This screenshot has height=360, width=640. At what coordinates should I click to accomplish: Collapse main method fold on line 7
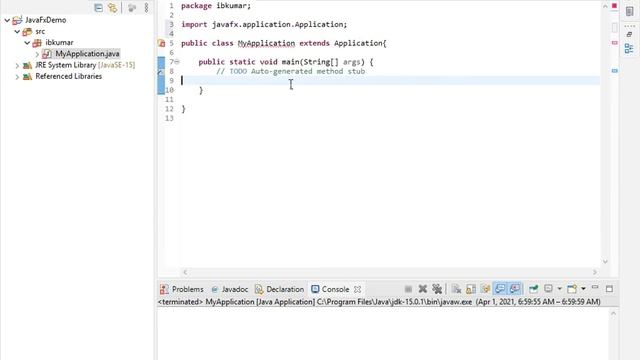click(x=177, y=62)
